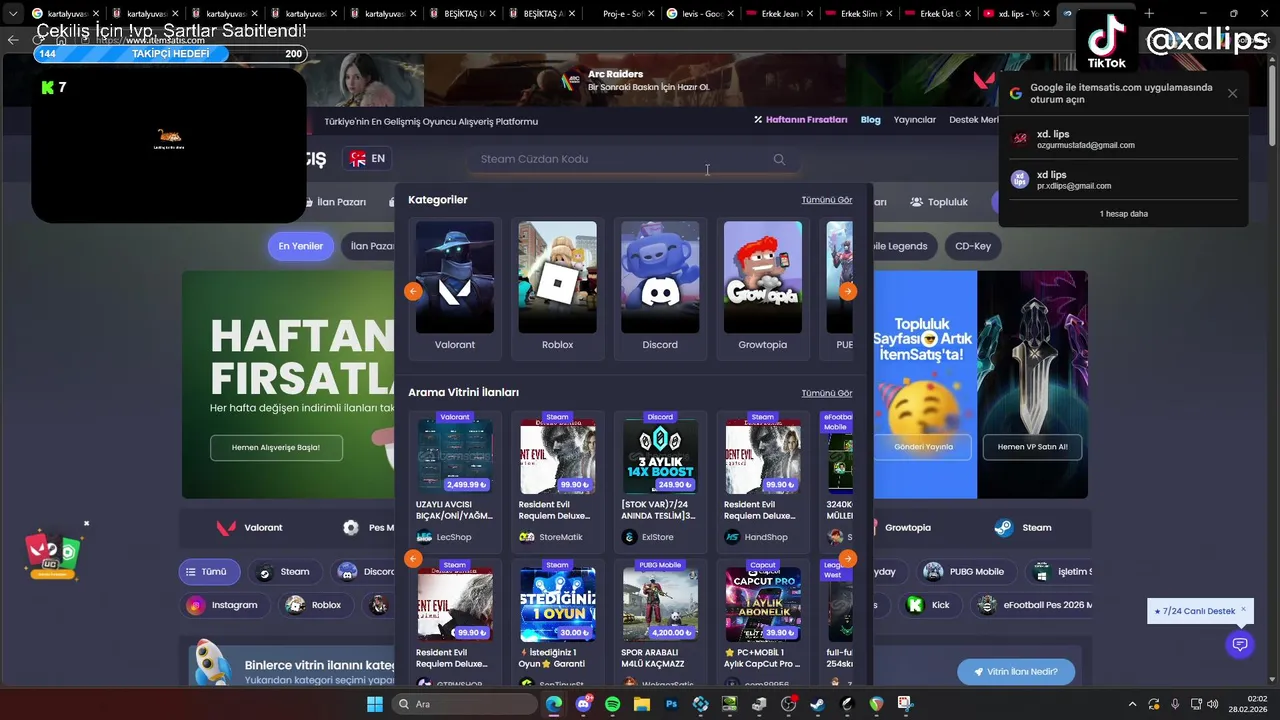Open the Discord category card
Viewport: 1280px width, 720px height.
[660, 288]
